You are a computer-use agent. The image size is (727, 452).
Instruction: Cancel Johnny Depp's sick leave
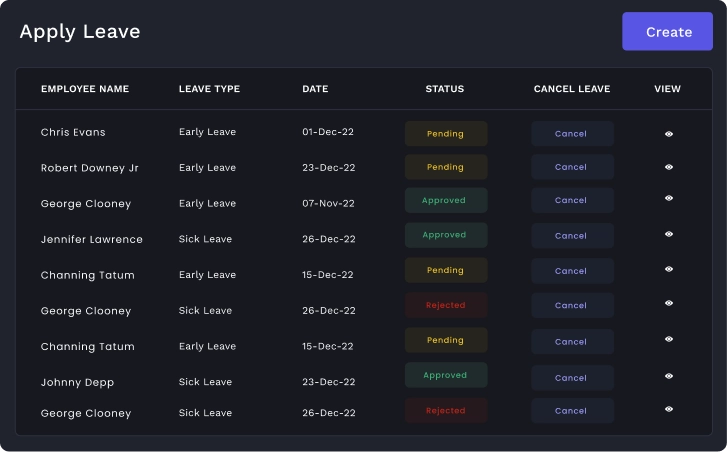tap(571, 378)
